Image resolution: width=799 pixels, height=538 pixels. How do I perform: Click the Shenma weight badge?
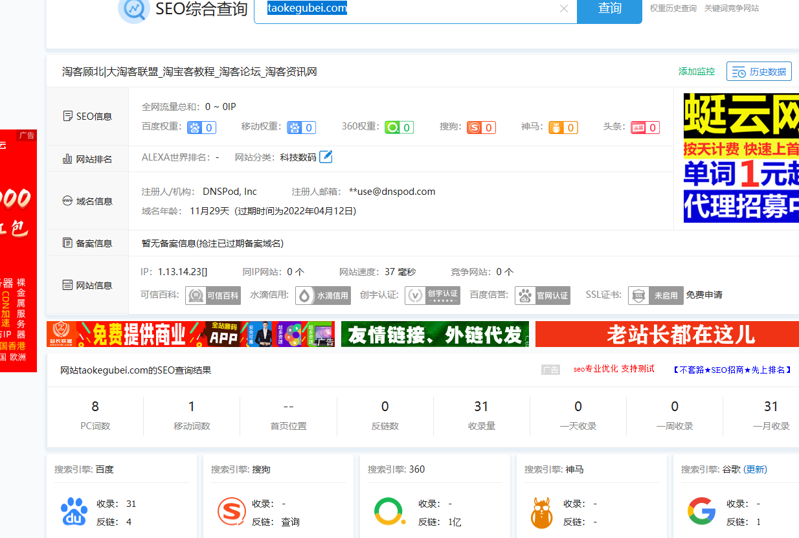click(563, 127)
